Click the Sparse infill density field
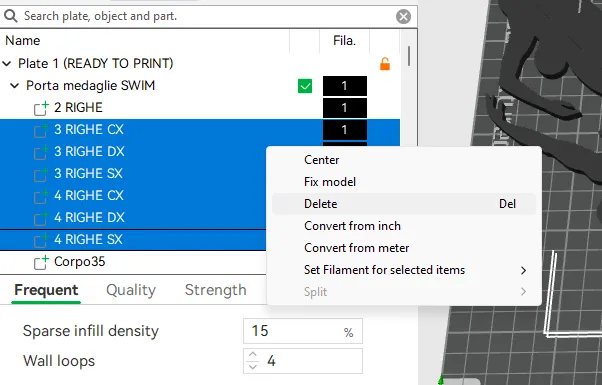602x385 pixels. click(x=303, y=331)
